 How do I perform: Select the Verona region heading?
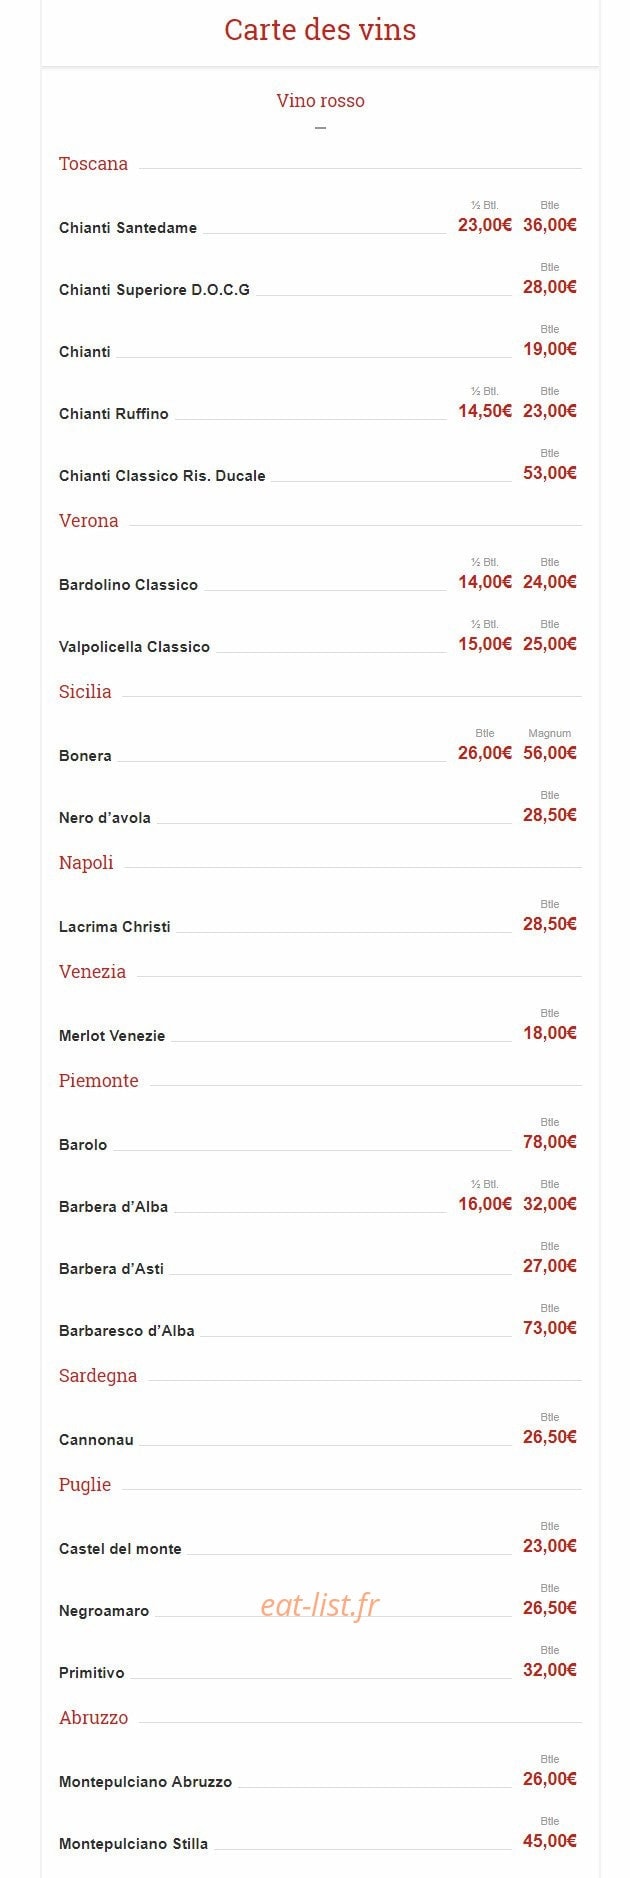click(x=89, y=520)
